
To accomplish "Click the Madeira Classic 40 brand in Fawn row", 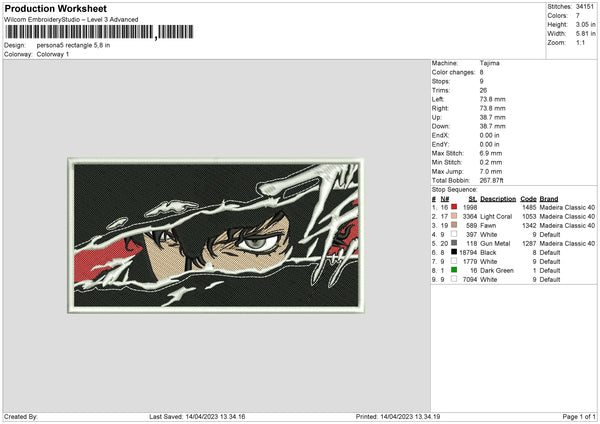I will [567, 225].
